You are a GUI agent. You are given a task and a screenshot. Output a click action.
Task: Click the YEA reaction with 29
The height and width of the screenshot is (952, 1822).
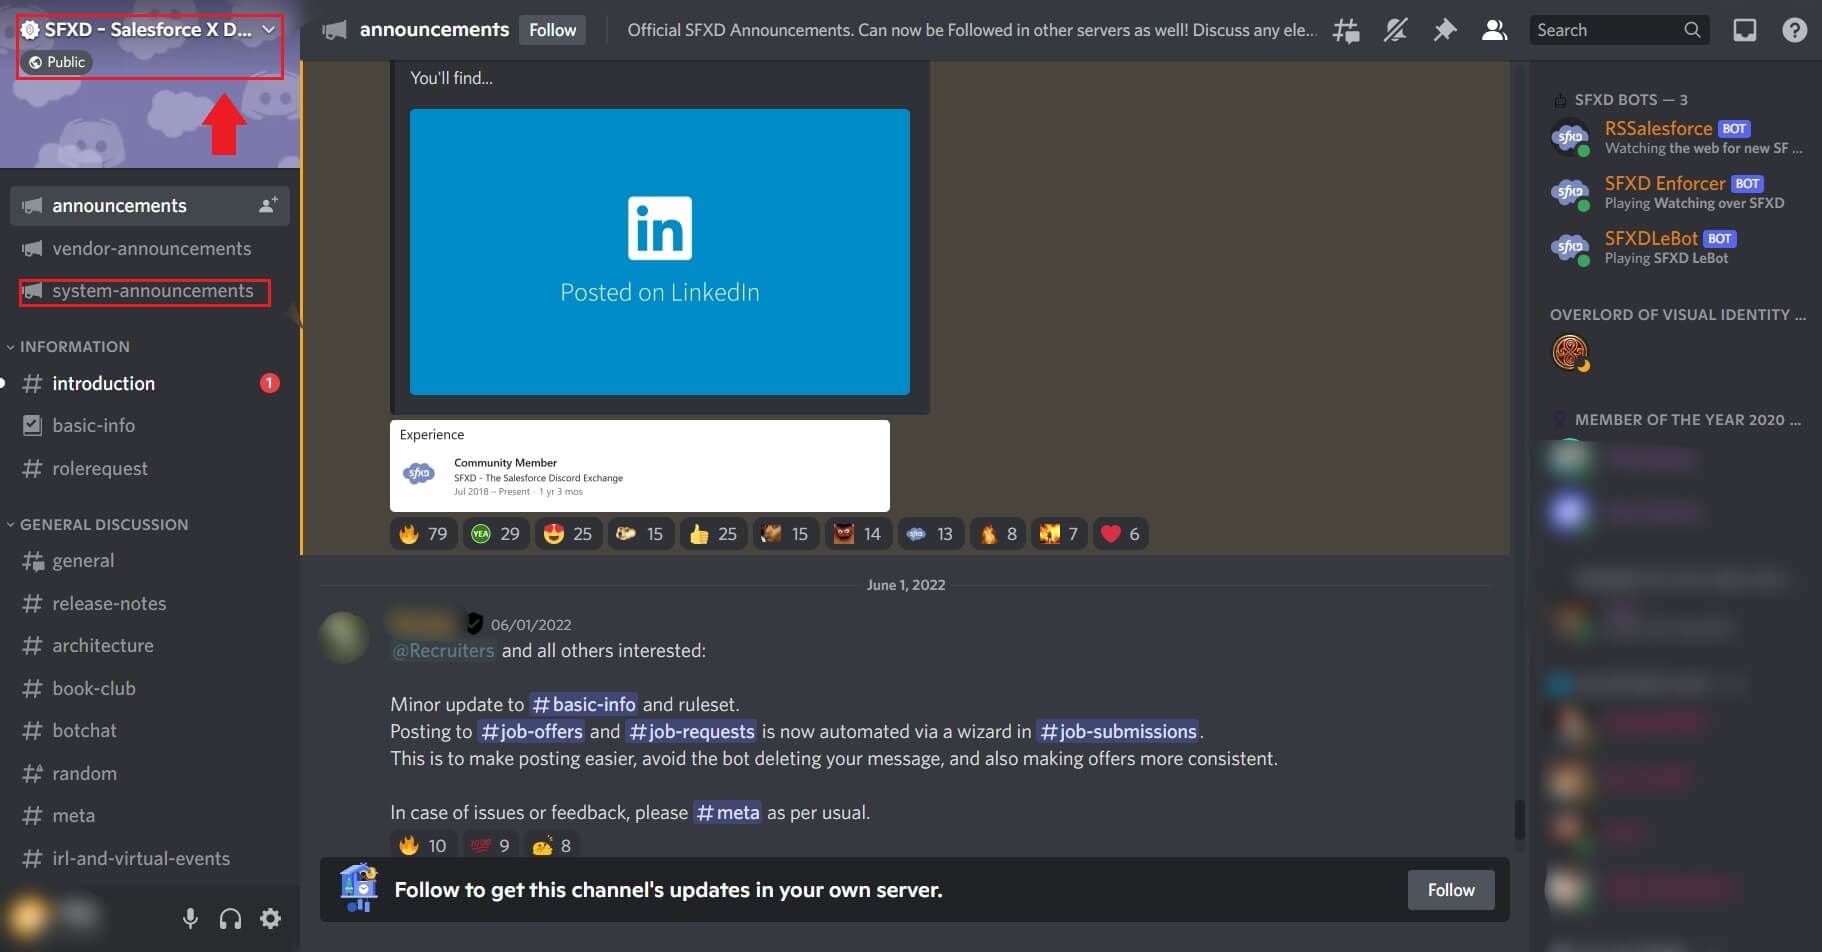click(x=495, y=534)
